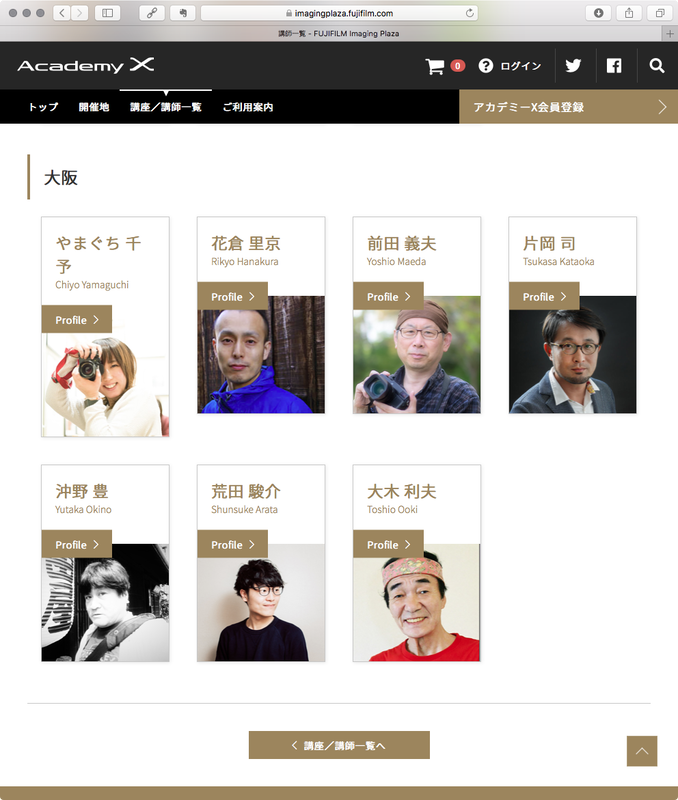This screenshot has width=678, height=800.
Task: Open the Facebook page icon
Action: (x=614, y=66)
